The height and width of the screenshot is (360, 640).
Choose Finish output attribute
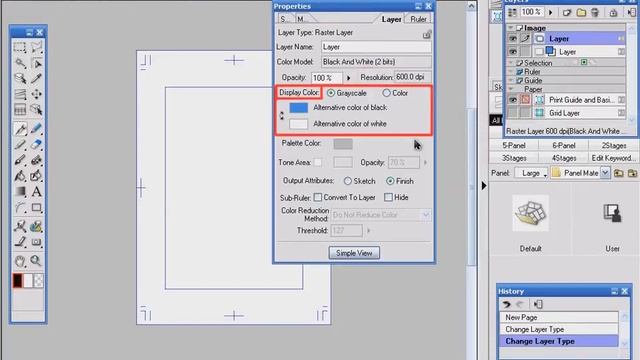click(x=390, y=181)
